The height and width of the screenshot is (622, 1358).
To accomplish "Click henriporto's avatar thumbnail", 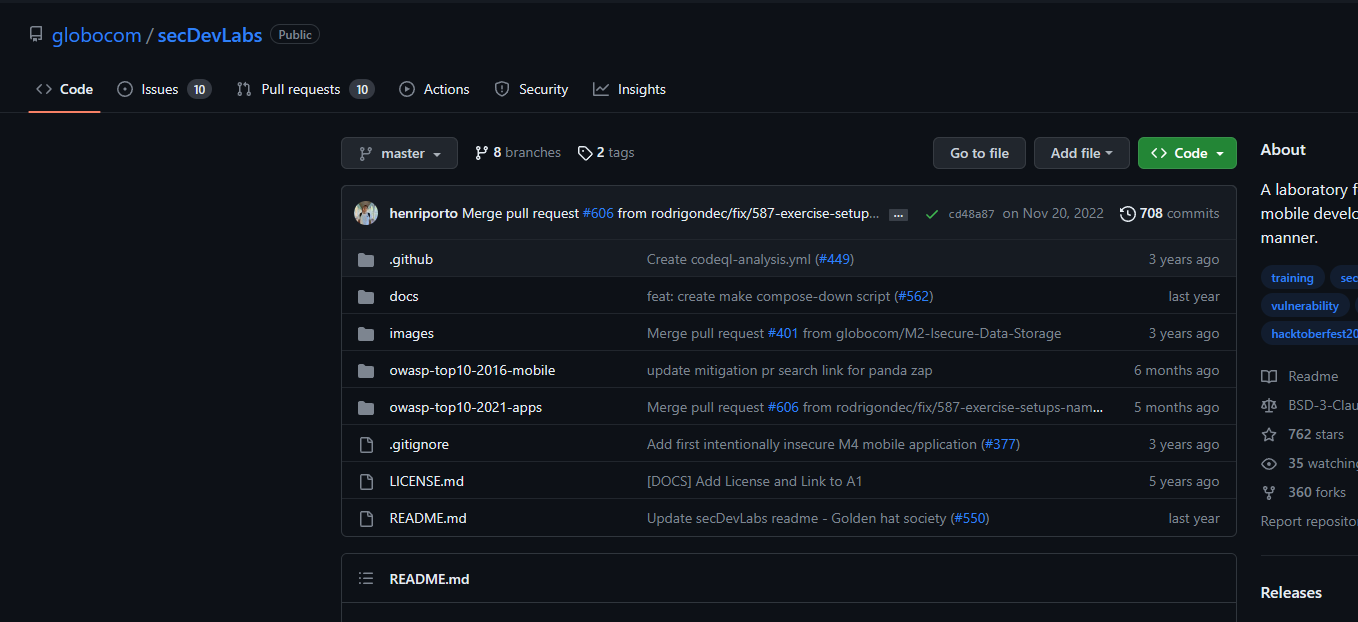I will (366, 213).
